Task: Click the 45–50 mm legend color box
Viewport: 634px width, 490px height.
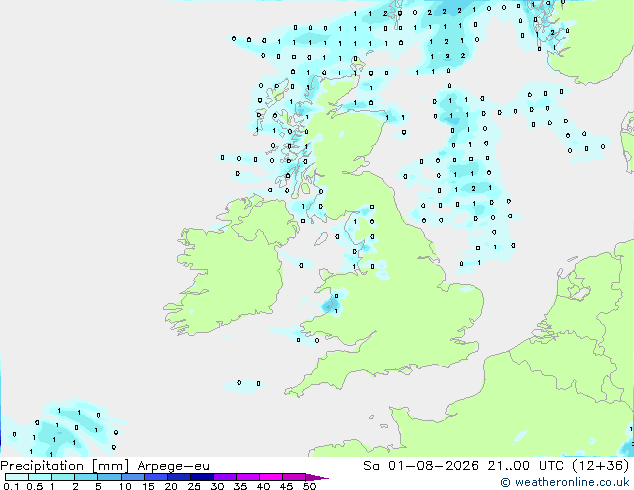Action: (294, 477)
